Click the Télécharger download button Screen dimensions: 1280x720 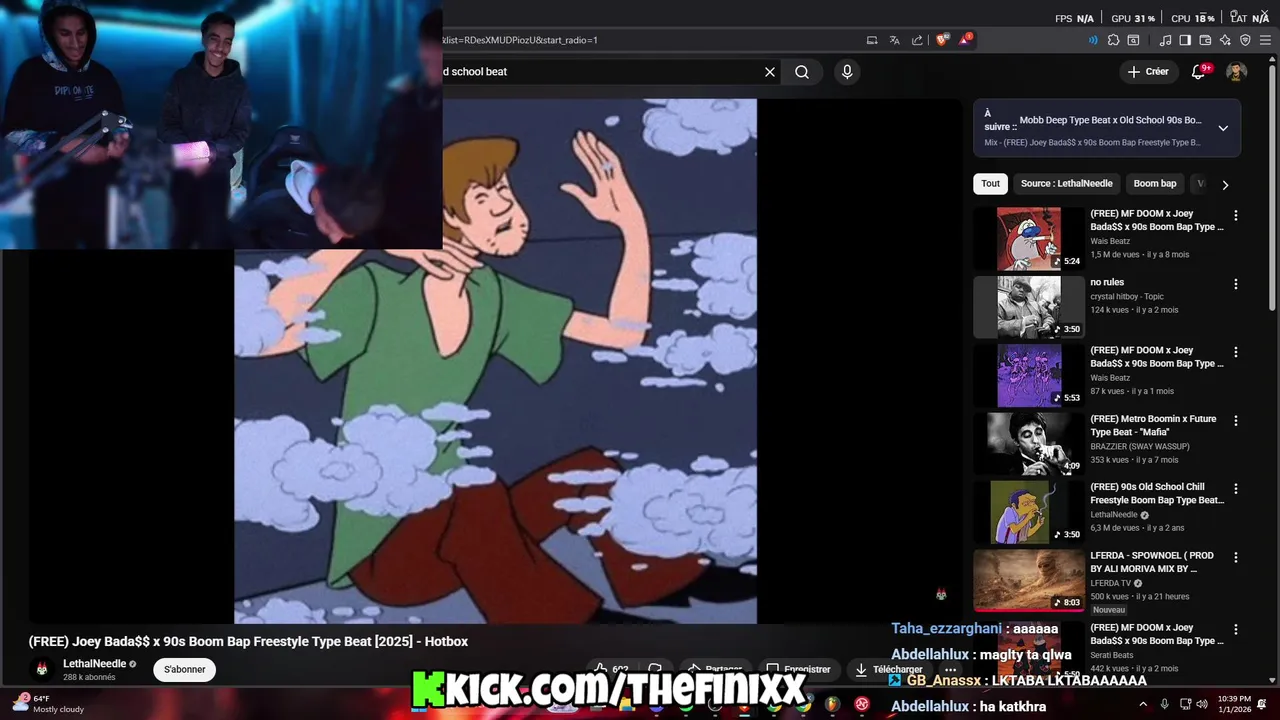[x=888, y=669]
